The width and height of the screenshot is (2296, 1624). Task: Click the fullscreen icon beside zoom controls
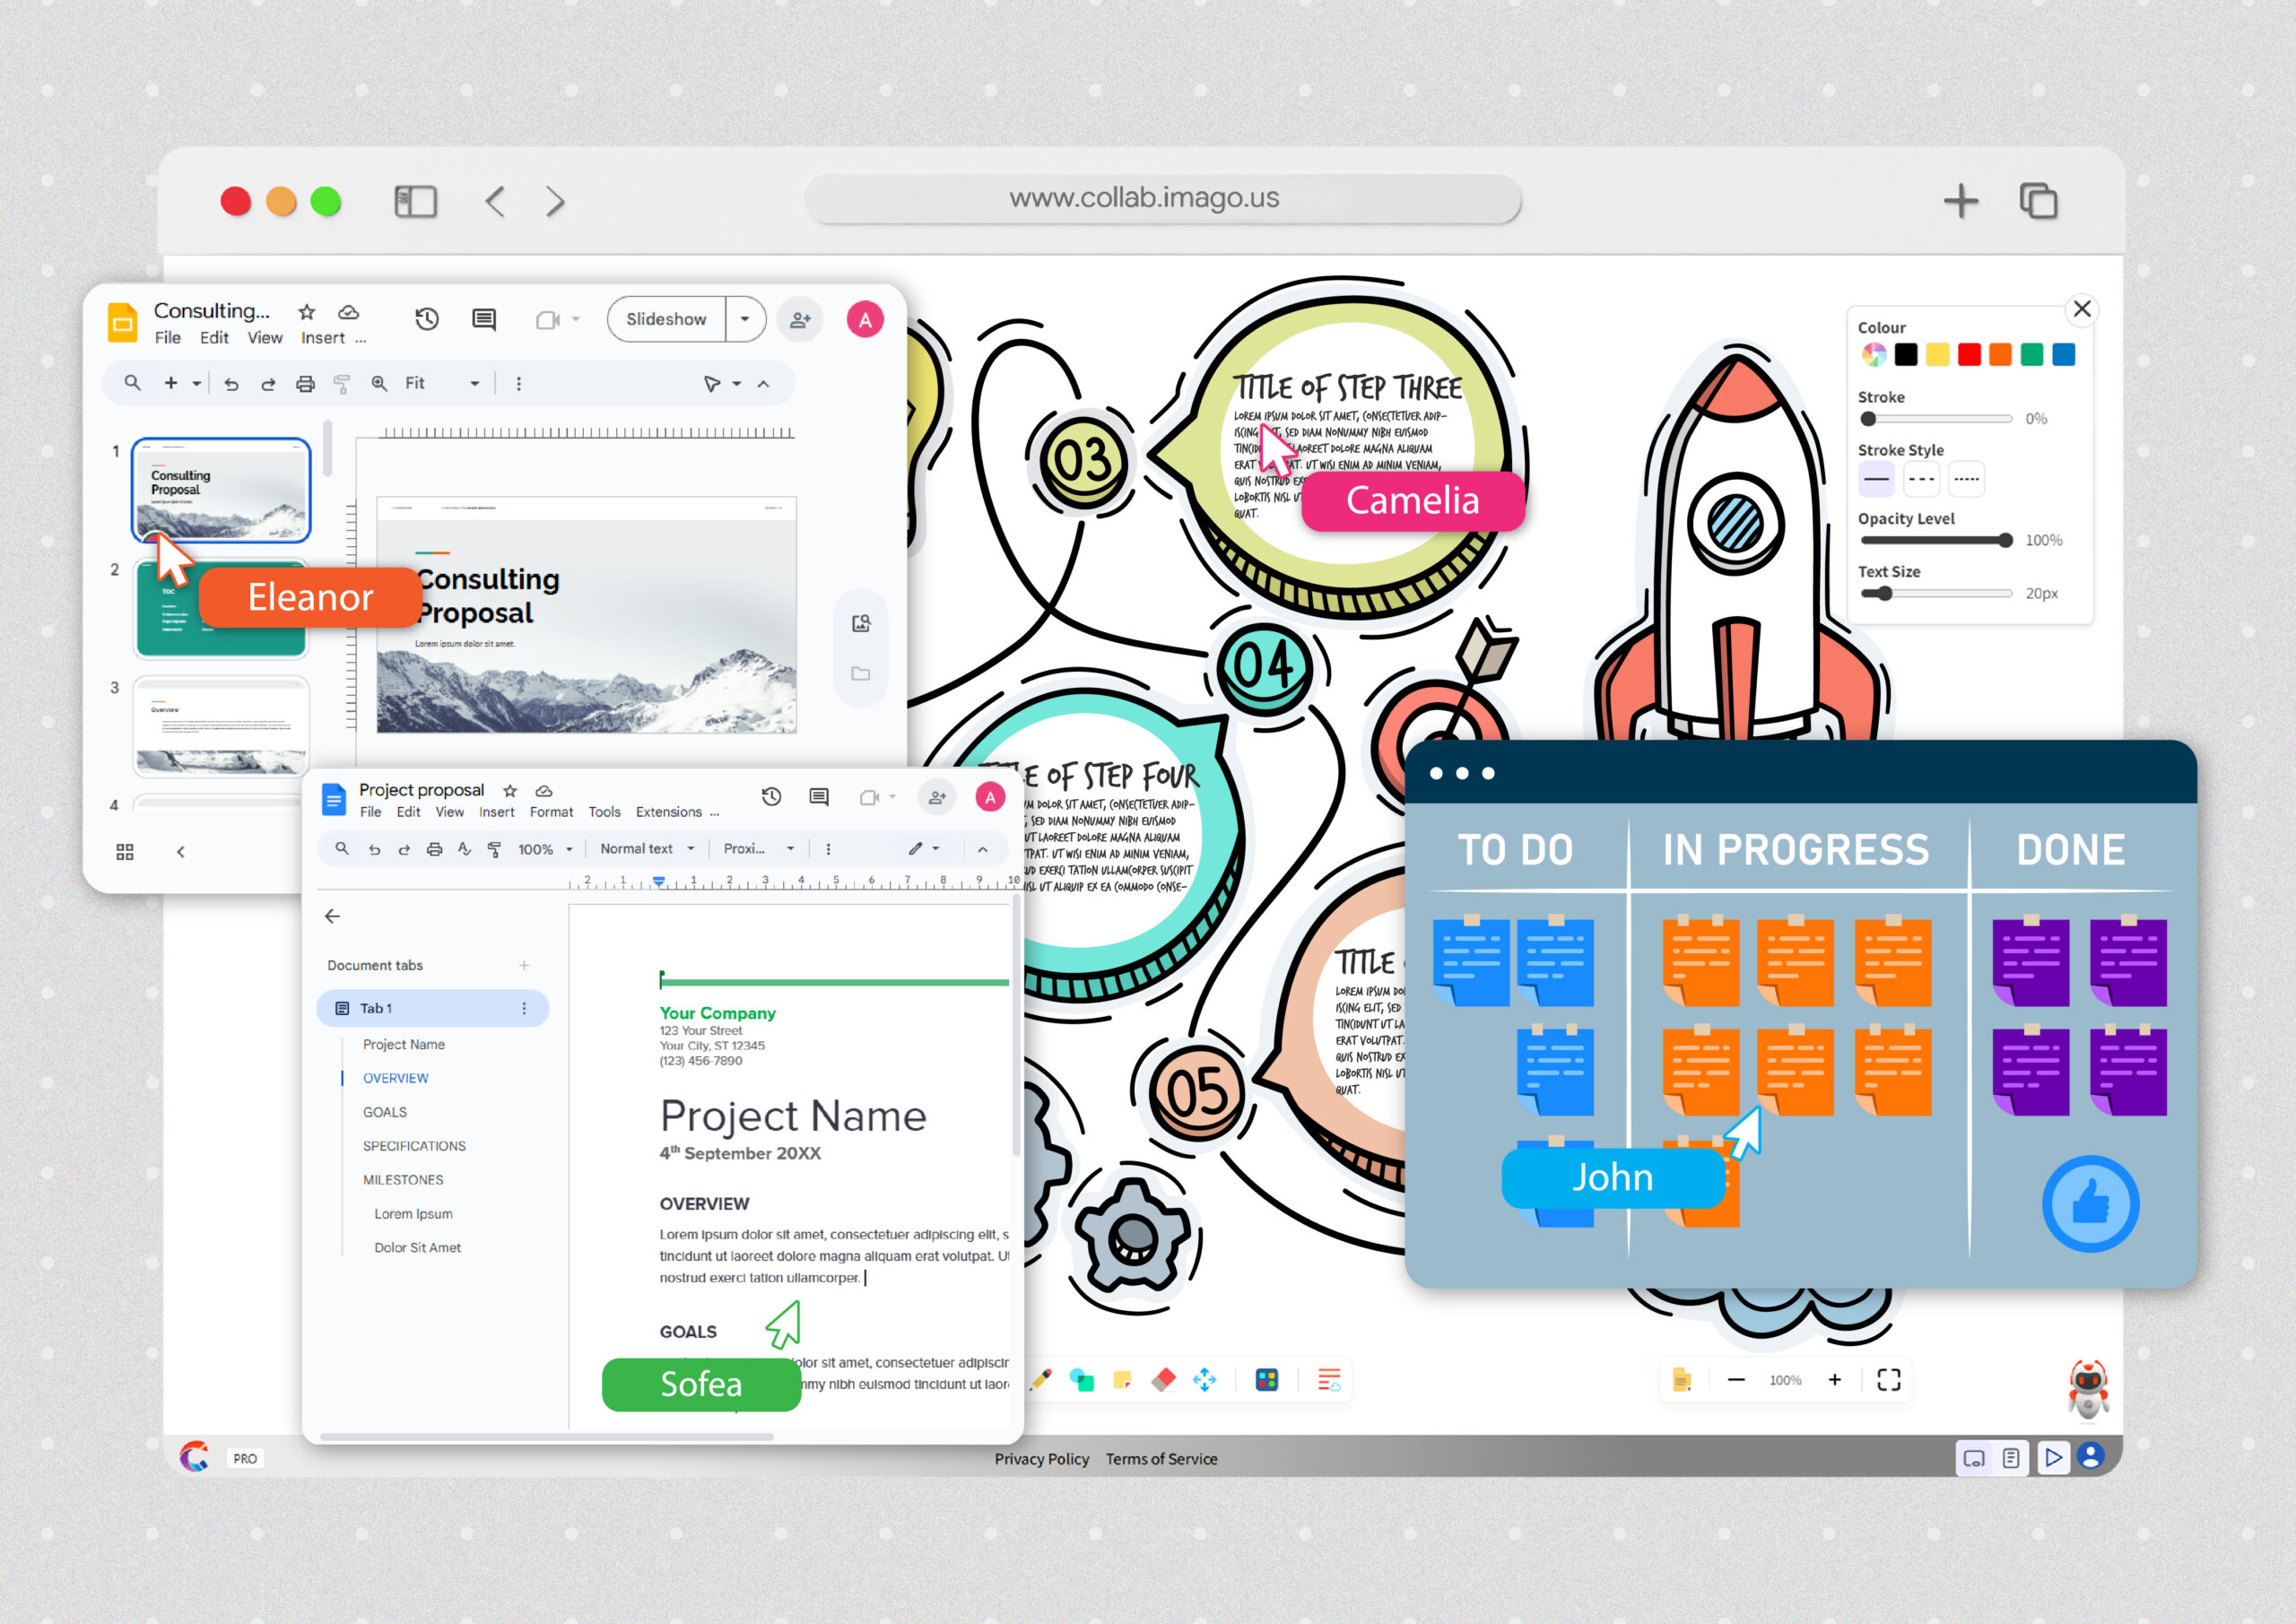(x=1888, y=1380)
